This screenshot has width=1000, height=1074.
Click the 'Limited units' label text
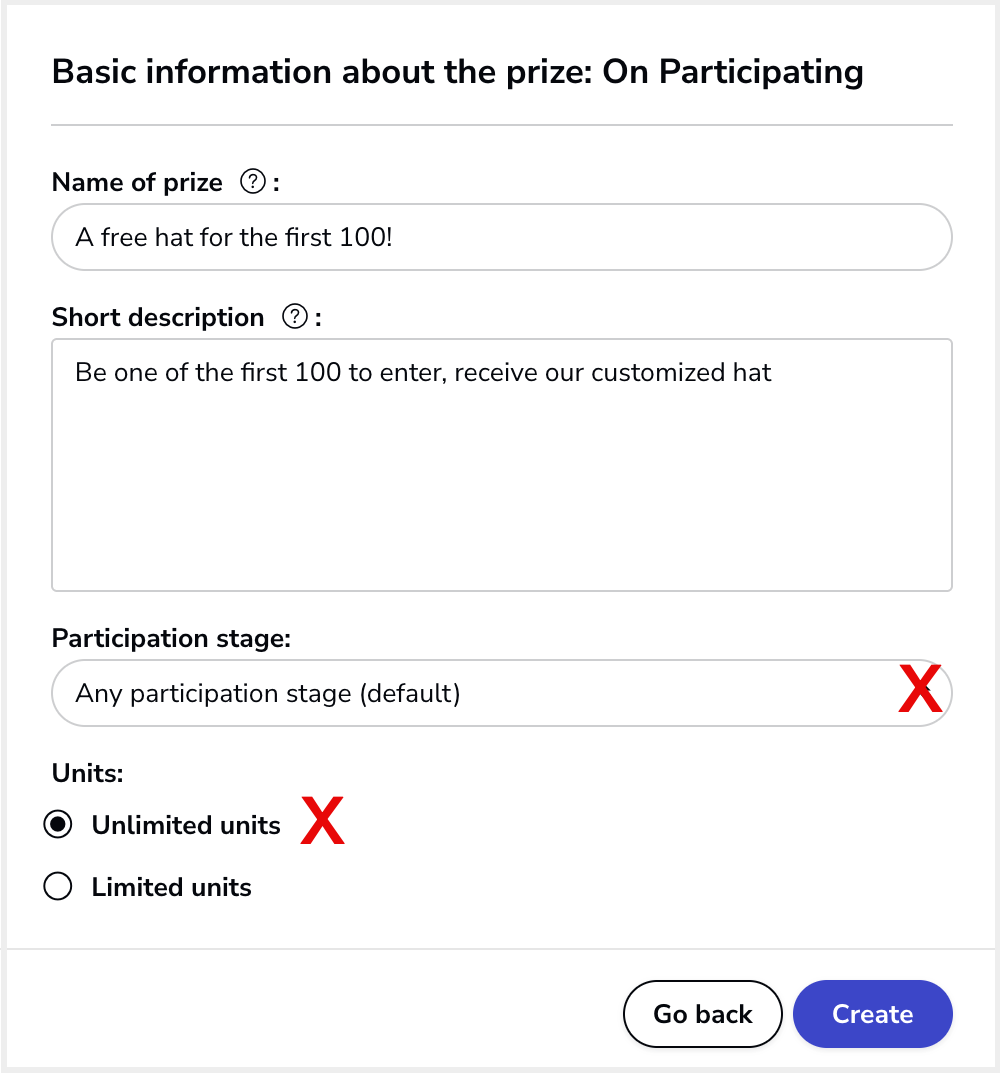coord(171,887)
